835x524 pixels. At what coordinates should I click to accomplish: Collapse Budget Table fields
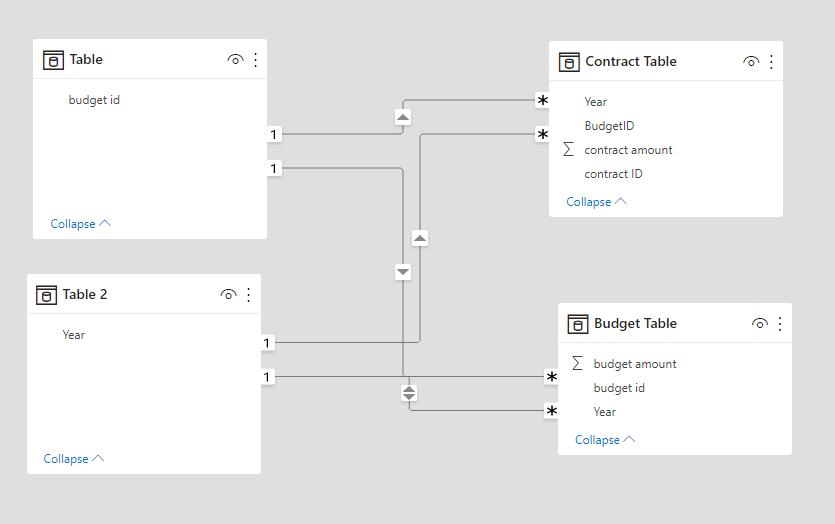point(605,440)
